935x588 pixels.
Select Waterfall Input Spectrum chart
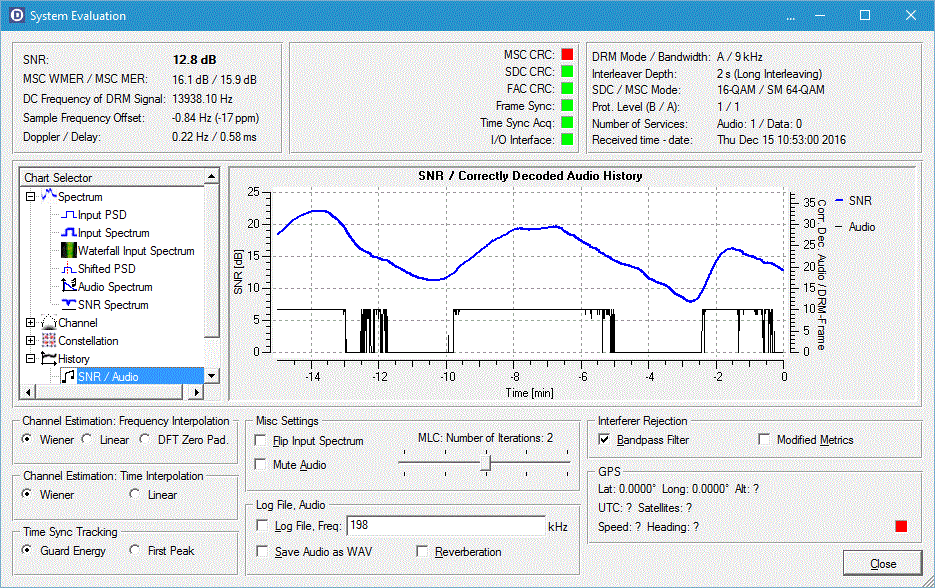click(x=136, y=251)
